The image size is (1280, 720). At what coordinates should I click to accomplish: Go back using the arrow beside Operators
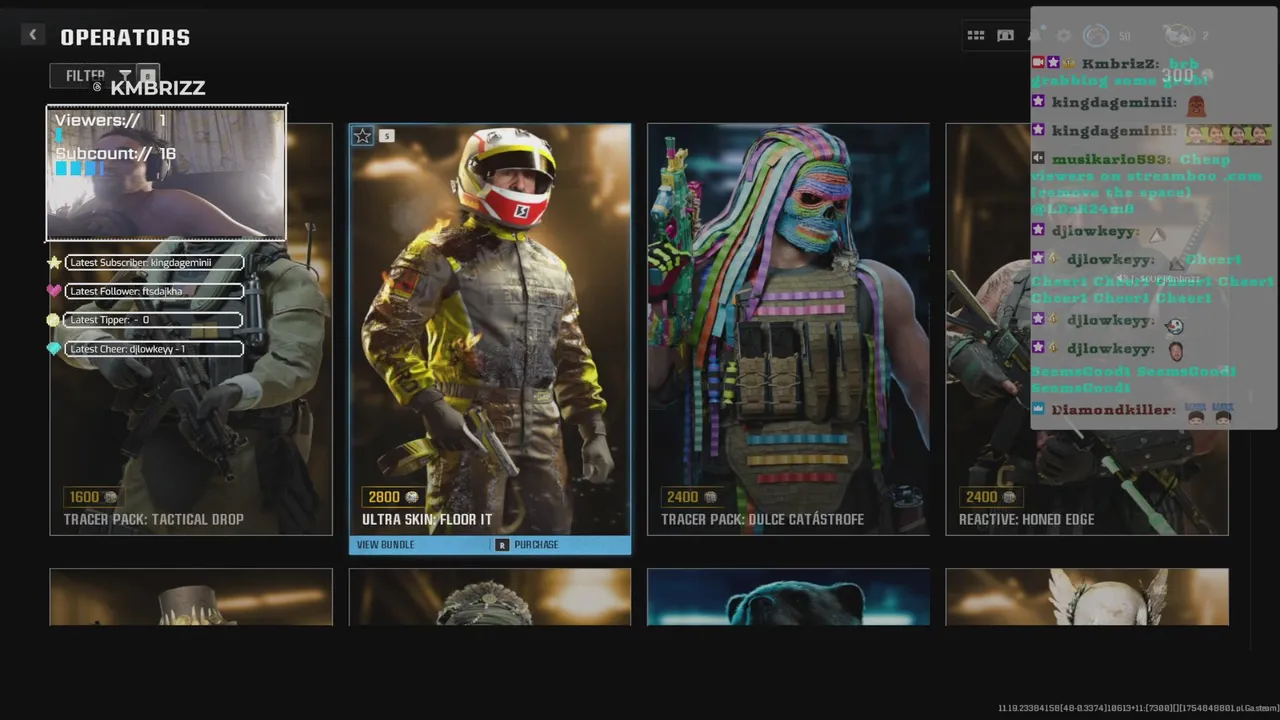32,35
